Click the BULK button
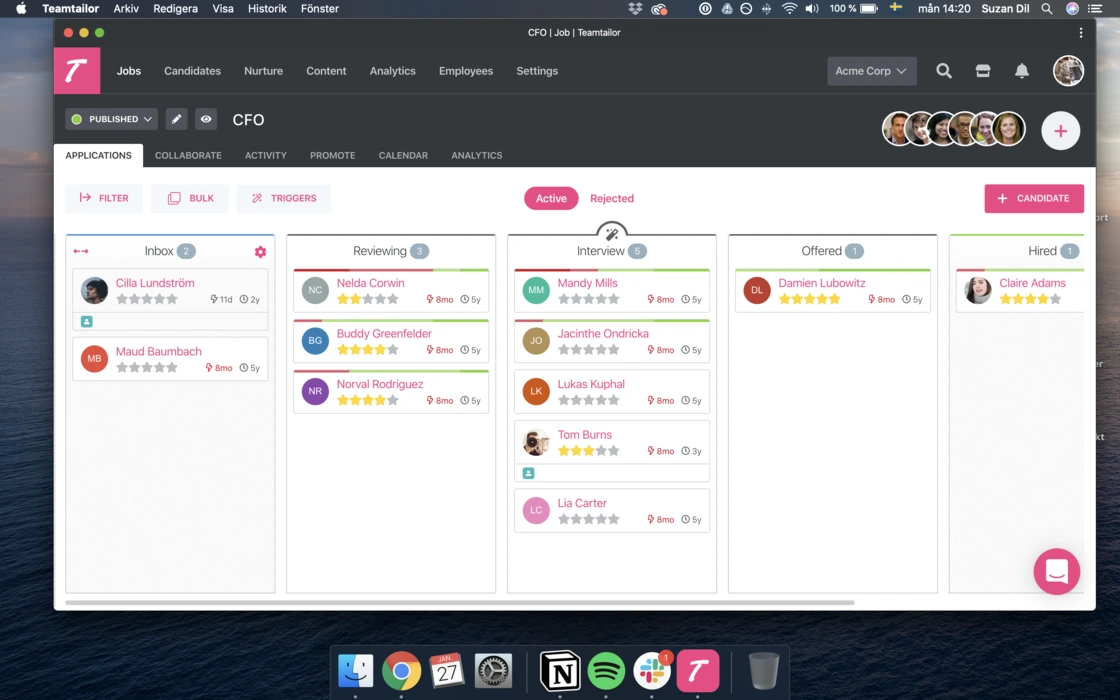 click(190, 199)
